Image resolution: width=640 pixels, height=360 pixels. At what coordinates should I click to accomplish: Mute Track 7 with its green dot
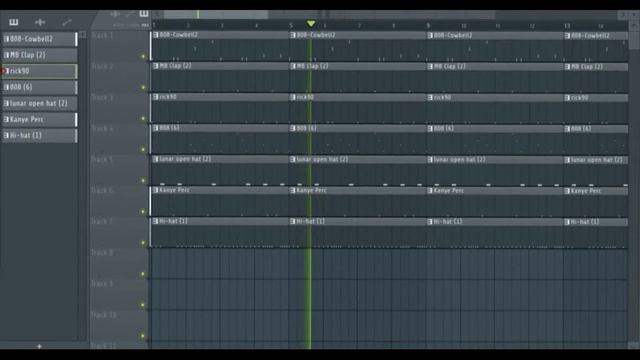pyautogui.click(x=143, y=243)
